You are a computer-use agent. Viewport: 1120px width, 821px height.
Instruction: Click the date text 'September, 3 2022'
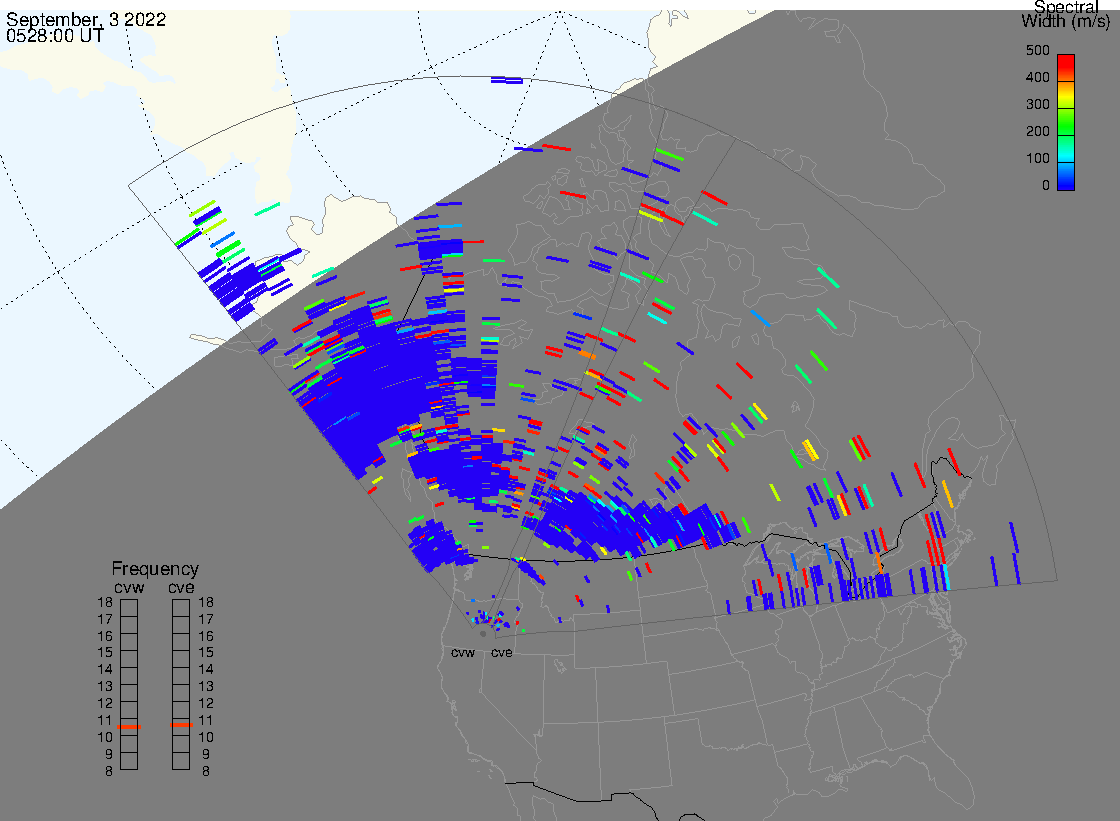[x=86, y=19]
